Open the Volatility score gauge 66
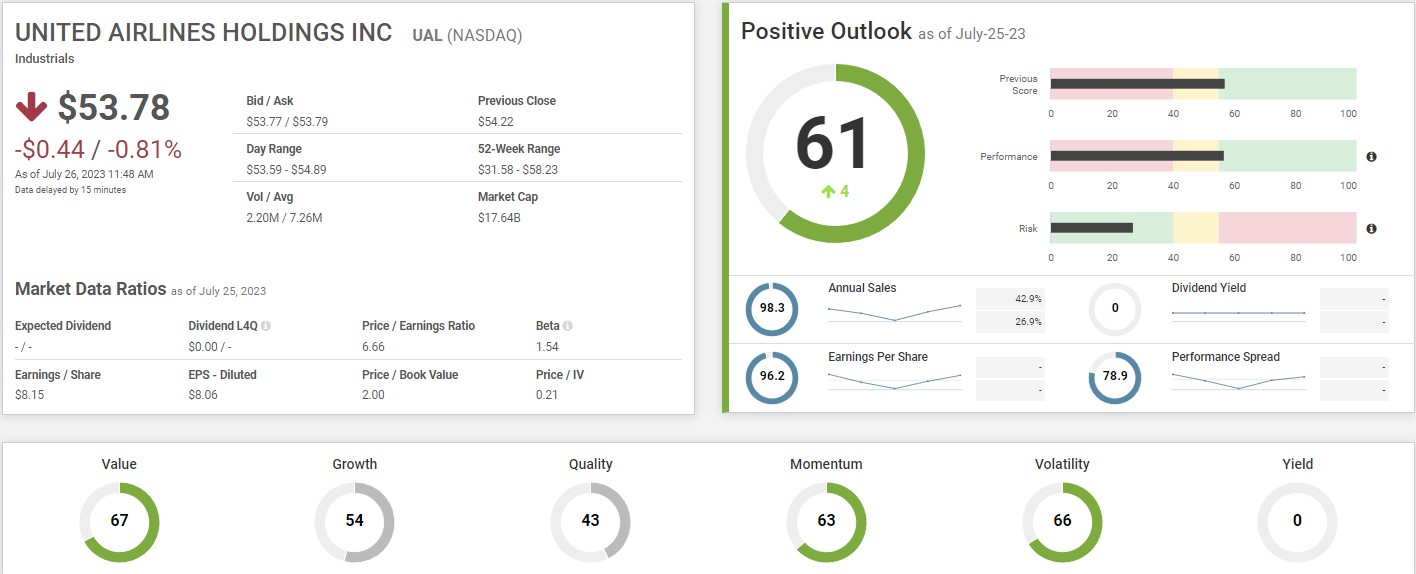Image resolution: width=1416 pixels, height=574 pixels. pyautogui.click(x=1062, y=521)
